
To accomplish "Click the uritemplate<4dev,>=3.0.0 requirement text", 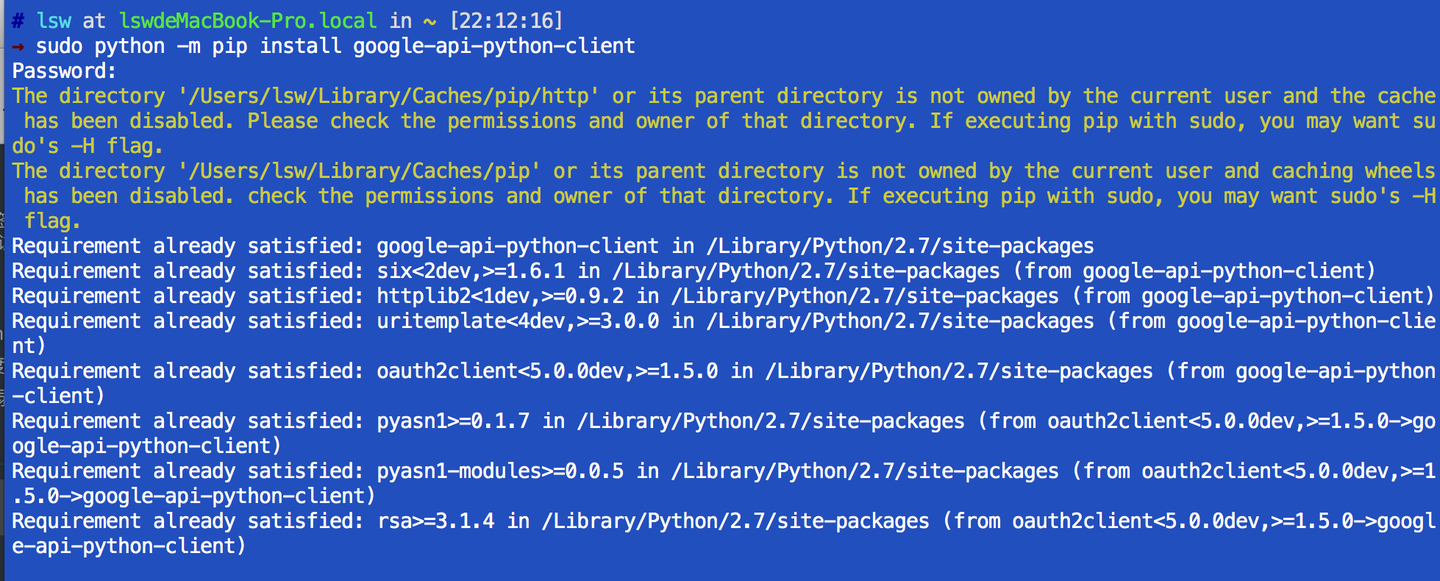I will pyautogui.click(x=517, y=321).
